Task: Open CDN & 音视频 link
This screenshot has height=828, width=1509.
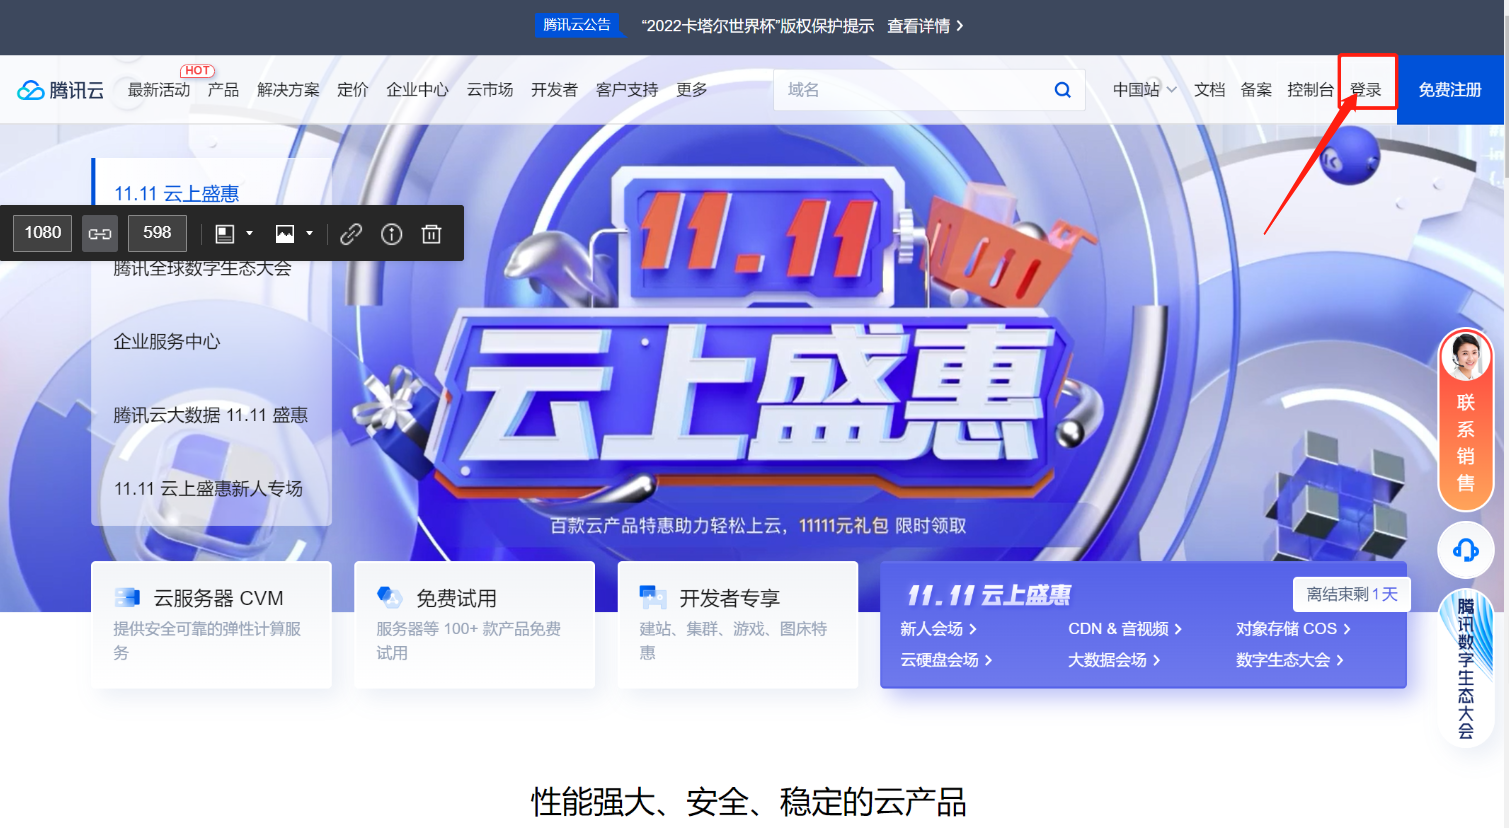Action: [1125, 629]
